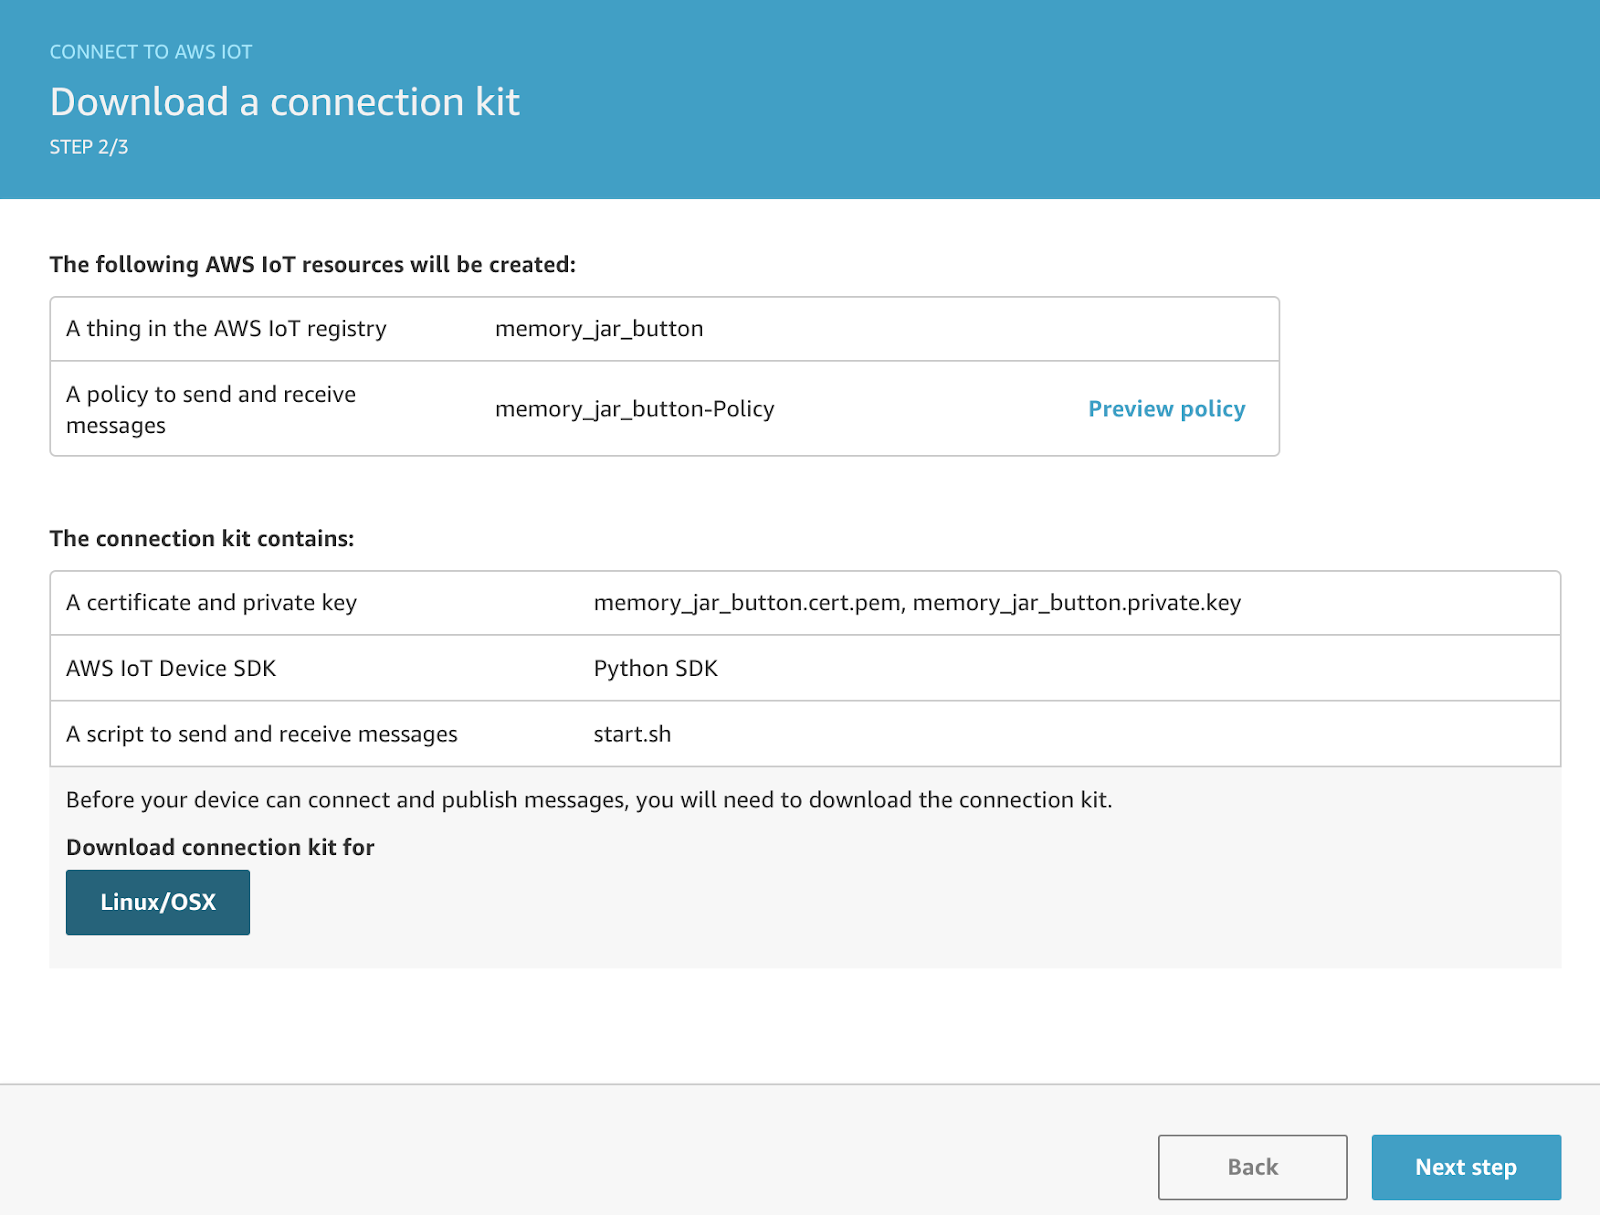Click 'The following AWS IoT resources' heading
Image resolution: width=1600 pixels, height=1215 pixels.
point(313,265)
